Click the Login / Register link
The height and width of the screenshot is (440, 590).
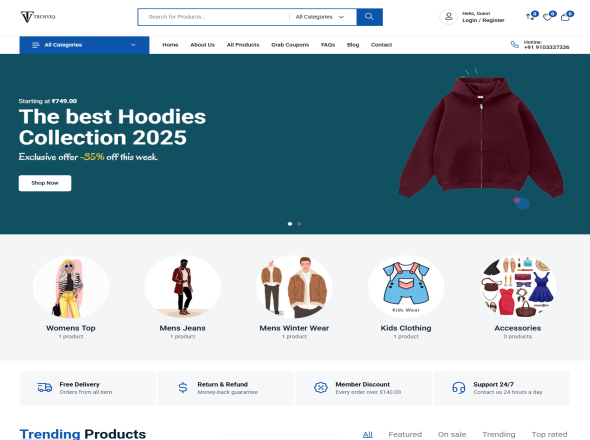click(x=483, y=20)
